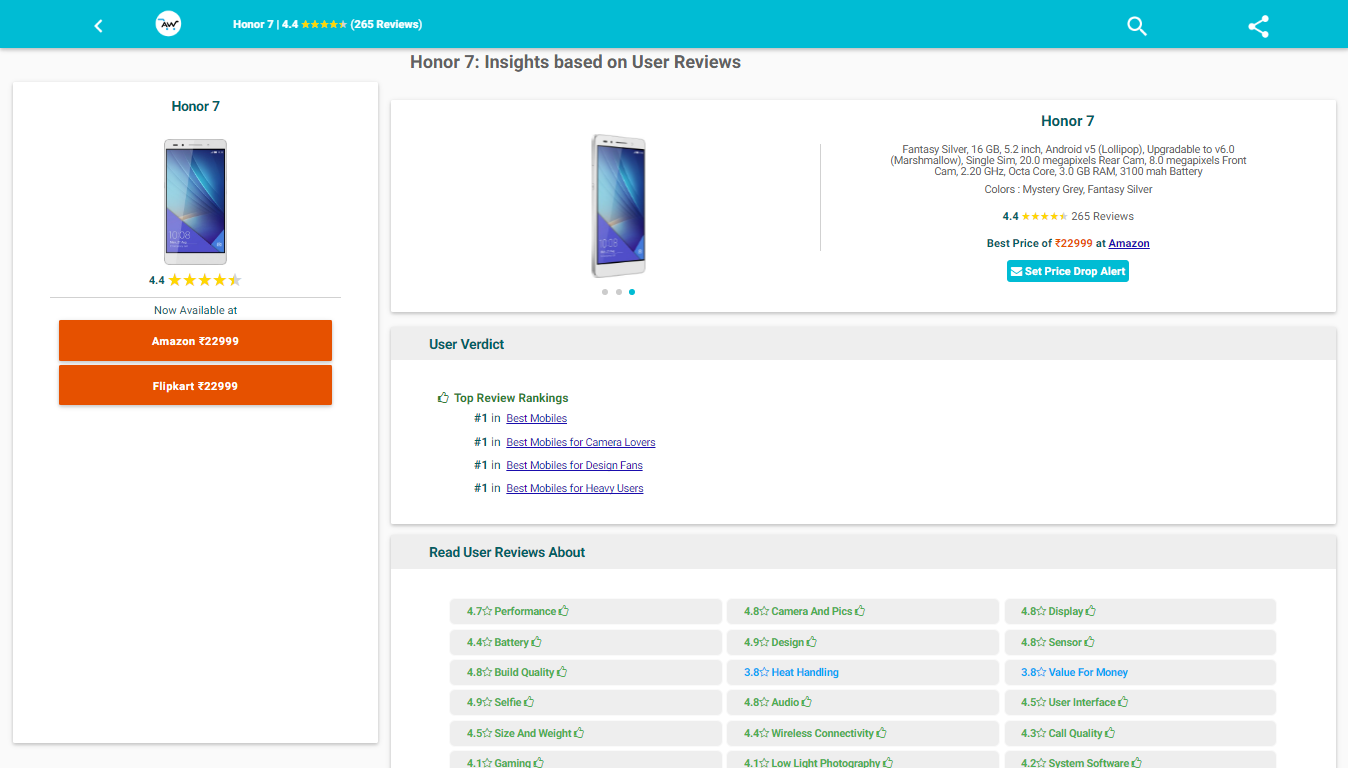Click the thumbs-up icon beside Display
1348x768 pixels.
point(1091,611)
